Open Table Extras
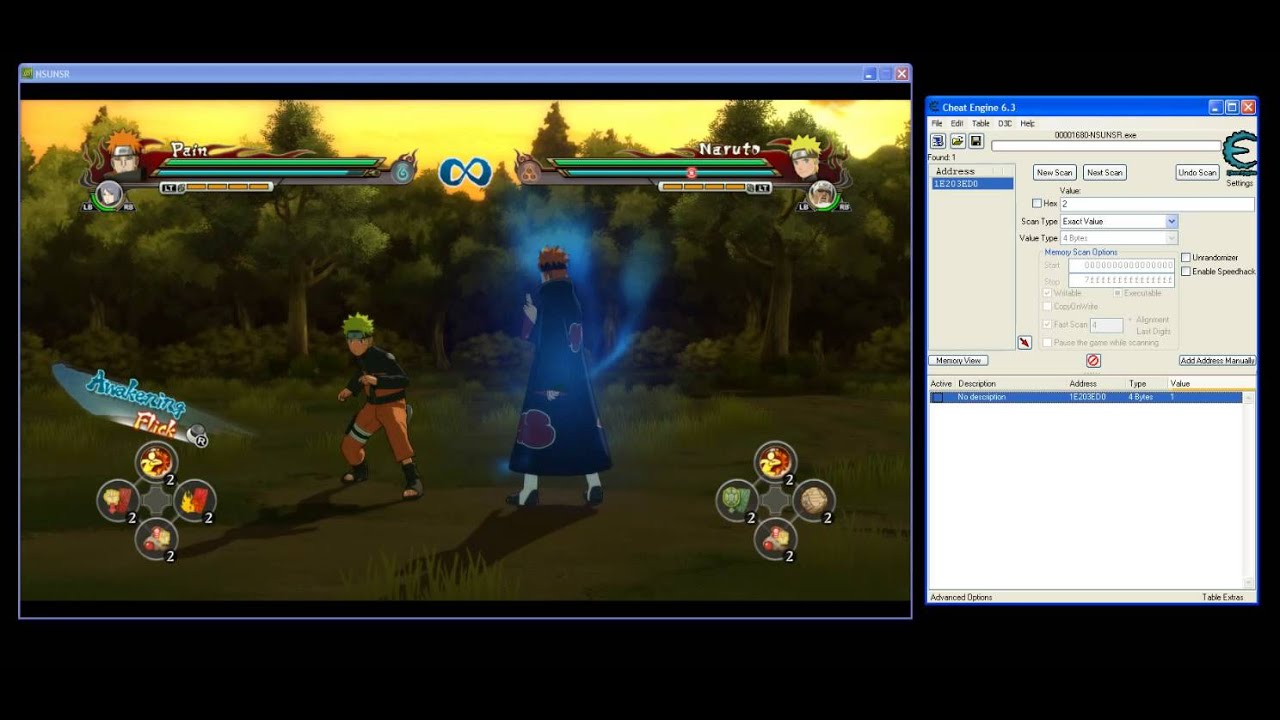Screen dimensions: 1280x720 pos(1222,597)
